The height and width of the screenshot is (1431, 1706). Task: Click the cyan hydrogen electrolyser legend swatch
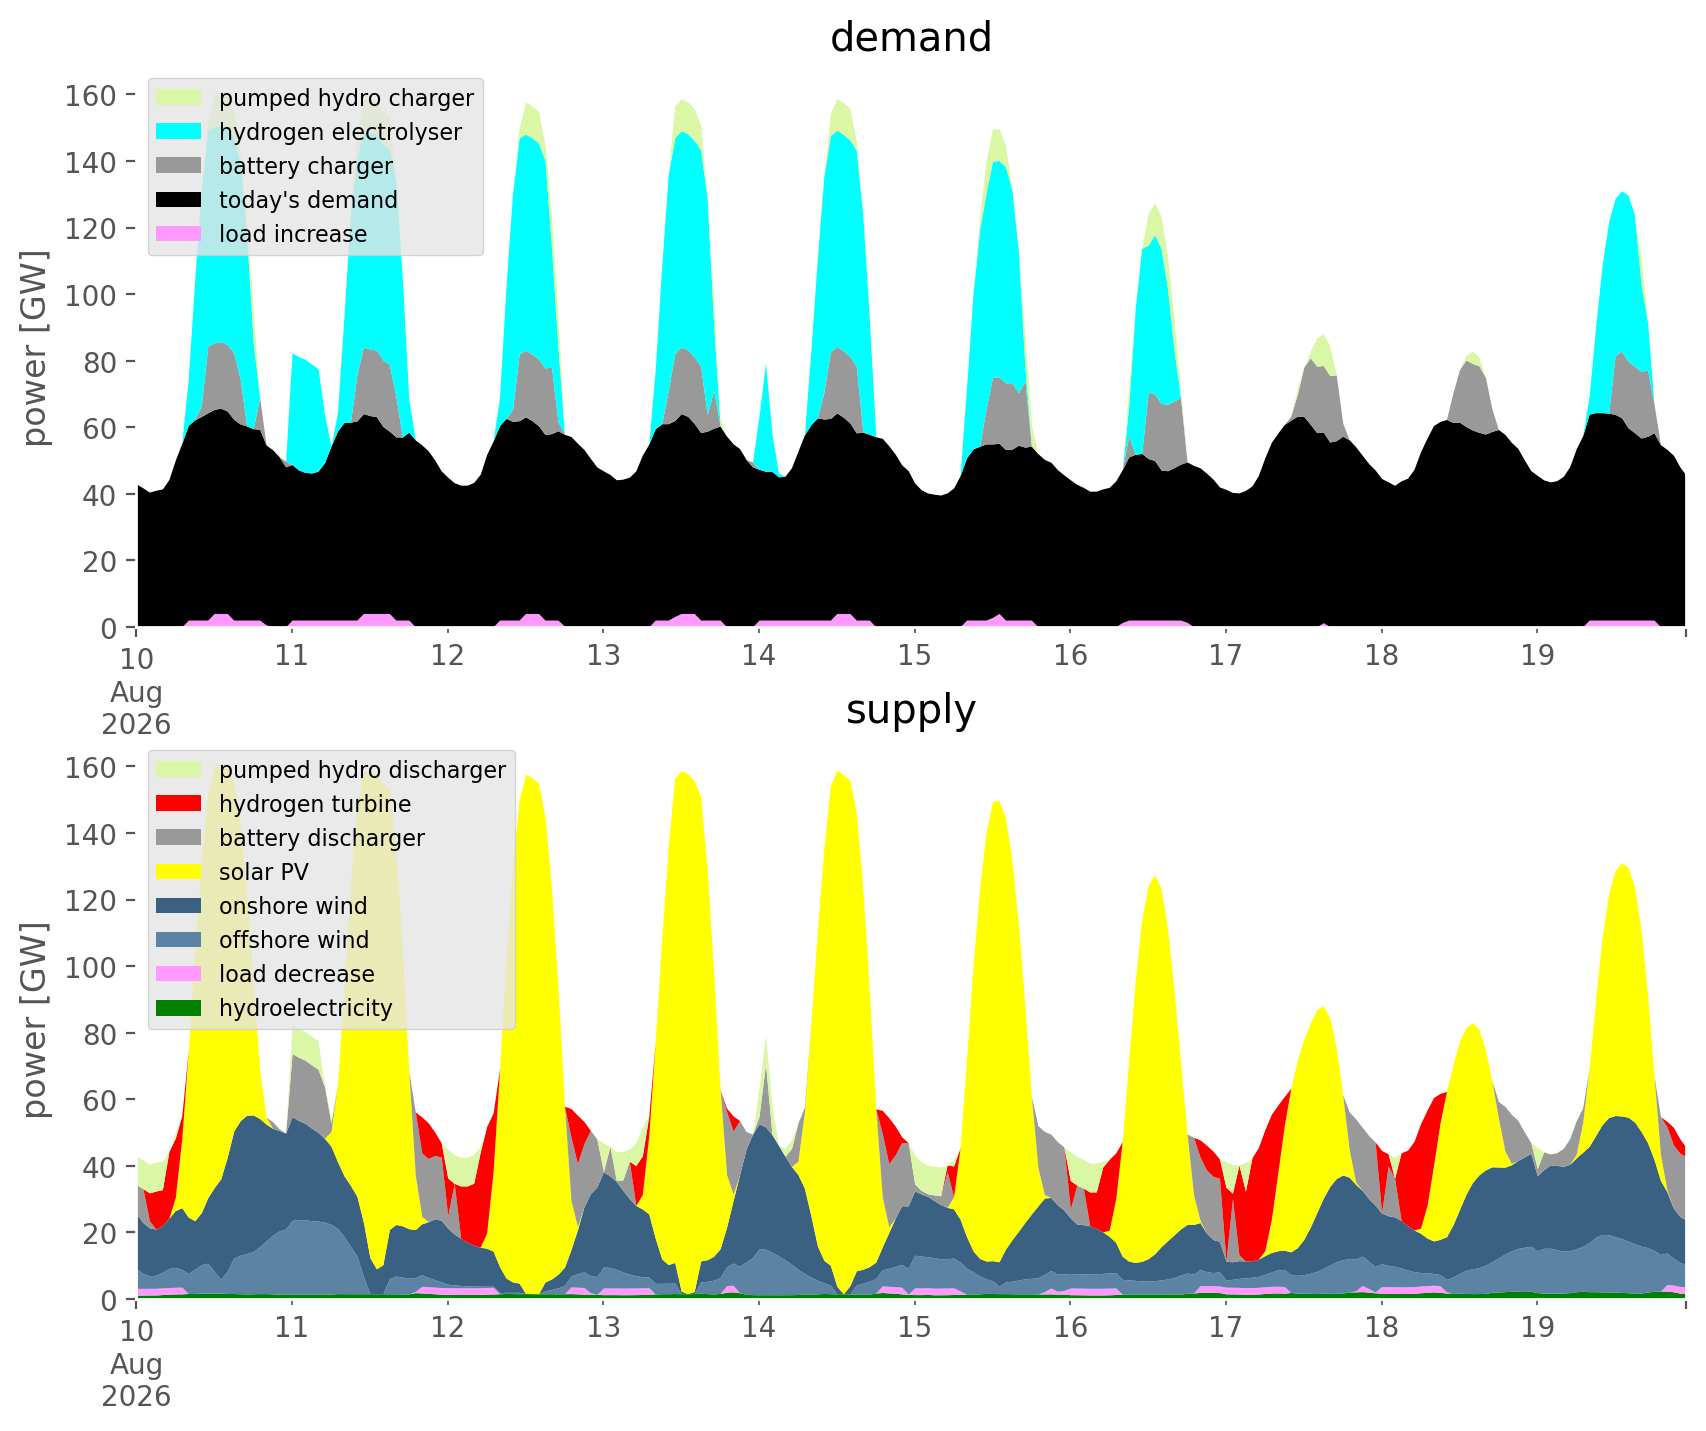tap(180, 132)
